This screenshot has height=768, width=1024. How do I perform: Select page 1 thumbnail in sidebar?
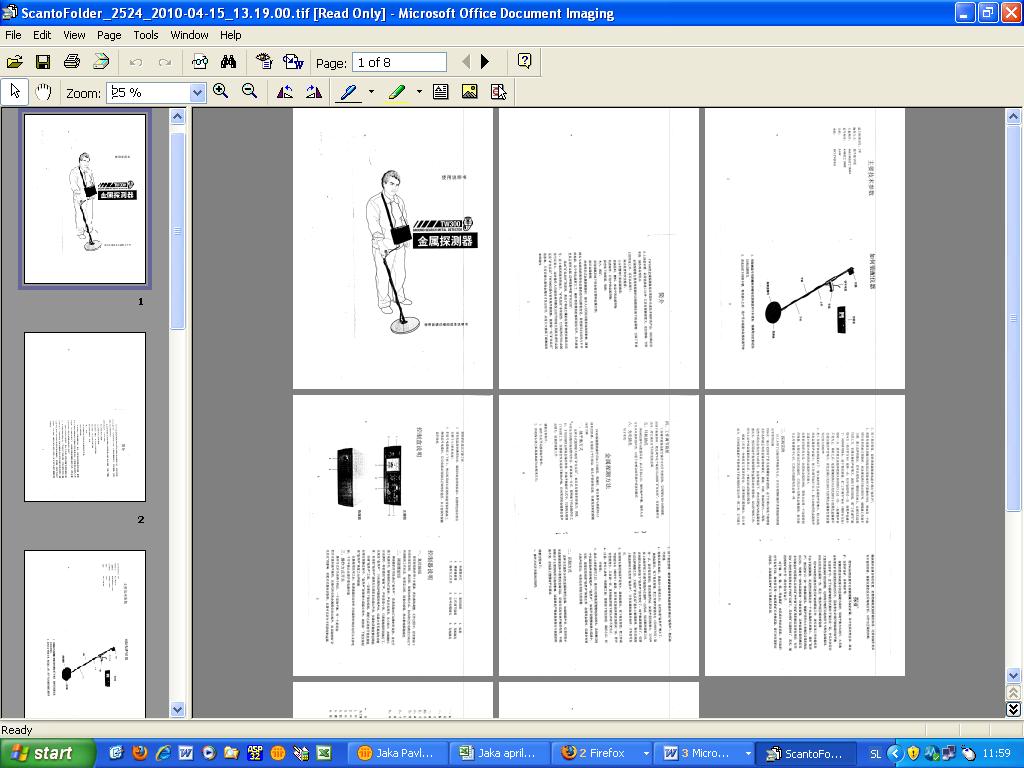(85, 199)
